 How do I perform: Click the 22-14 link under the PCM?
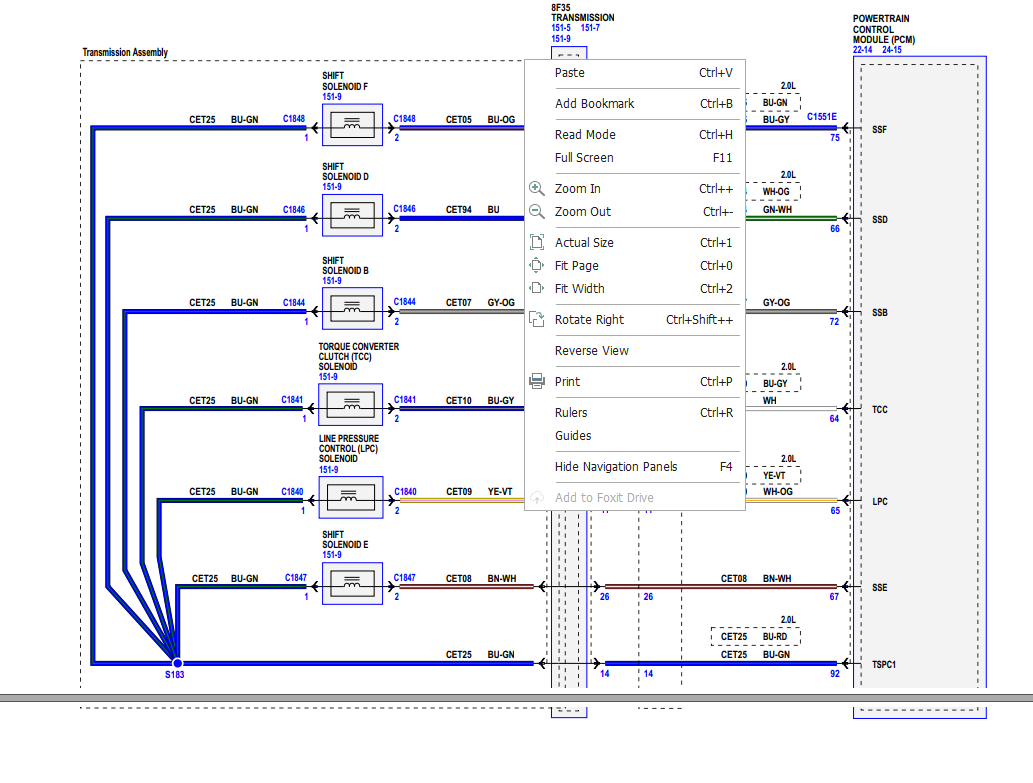864,49
